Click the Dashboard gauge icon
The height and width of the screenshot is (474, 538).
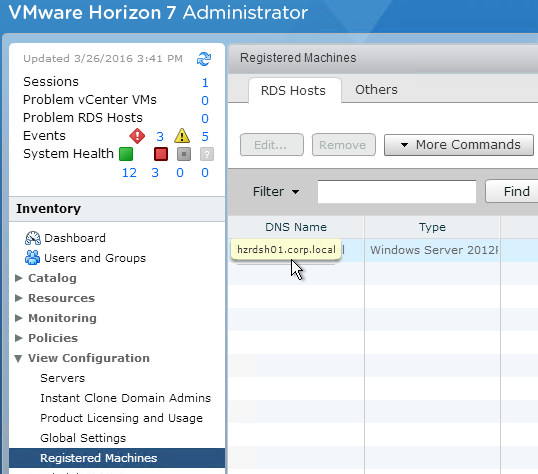pyautogui.click(x=33, y=238)
